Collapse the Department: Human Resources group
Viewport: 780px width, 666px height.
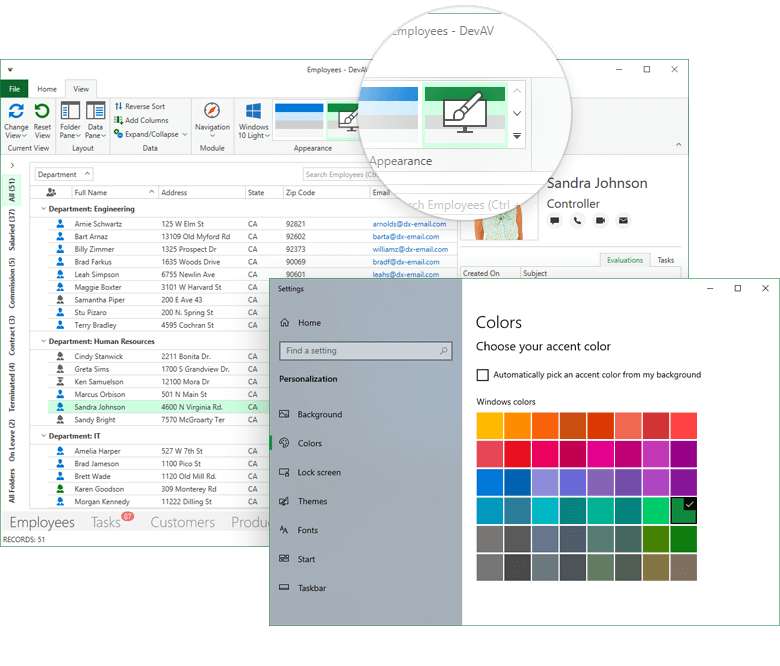pos(43,341)
